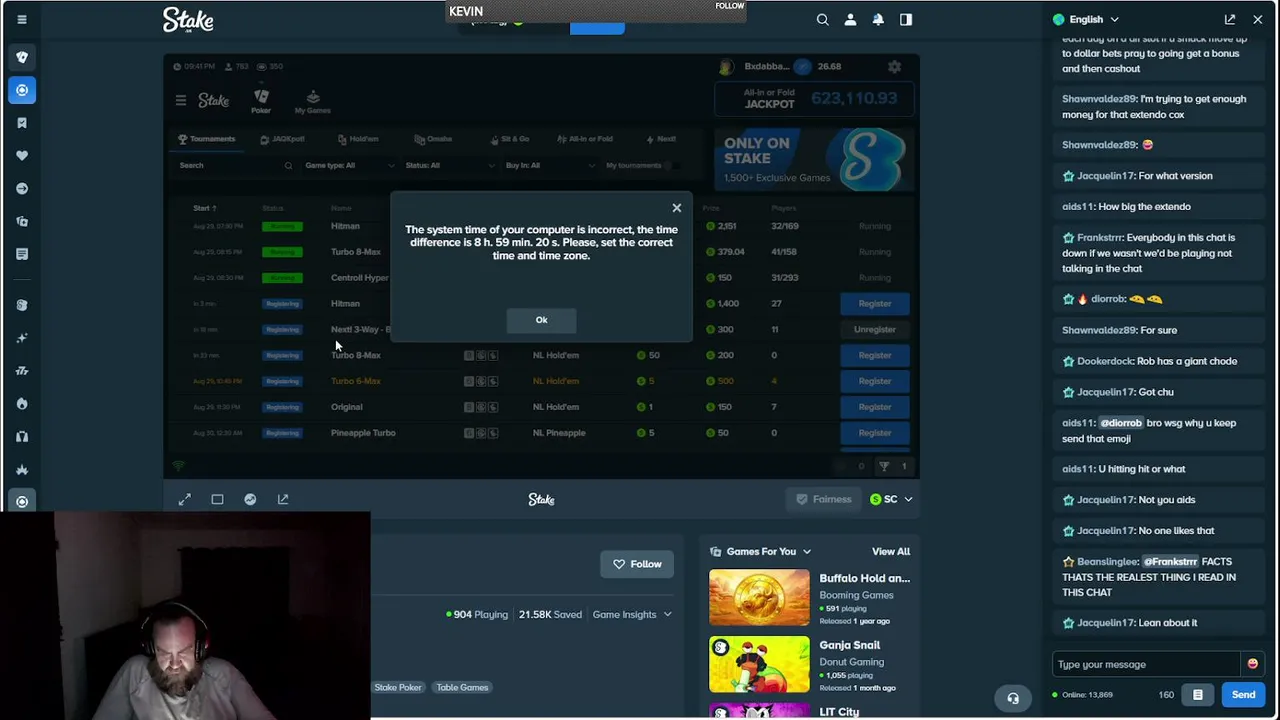This screenshot has height=720, width=1280.
Task: Open the slots 777 sidebar icon
Action: pos(22,371)
